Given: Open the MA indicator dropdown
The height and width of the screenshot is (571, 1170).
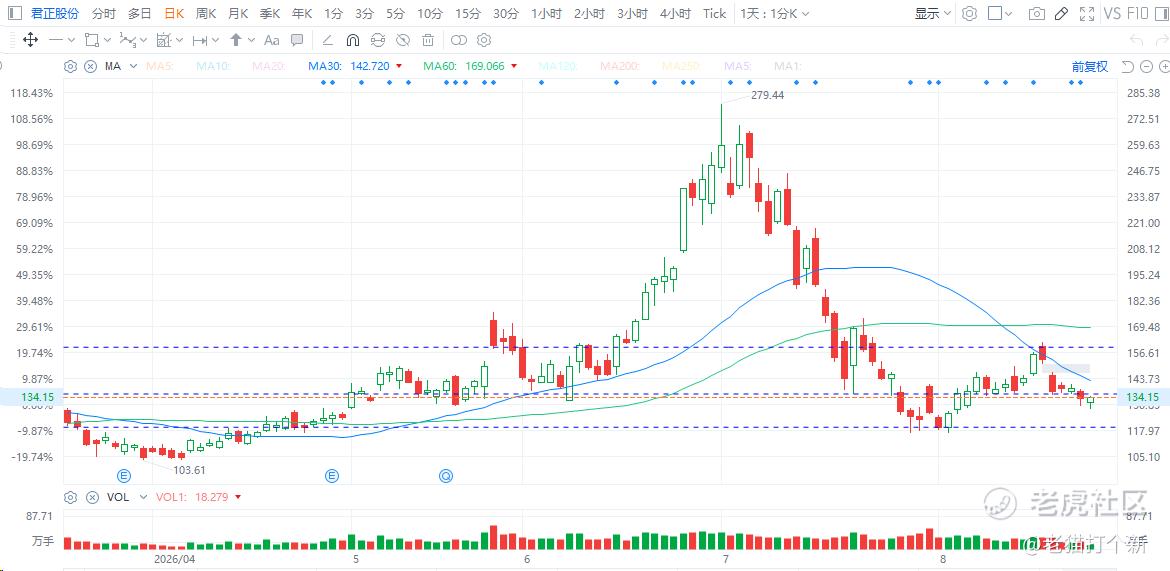Looking at the screenshot, I should coord(133,66).
